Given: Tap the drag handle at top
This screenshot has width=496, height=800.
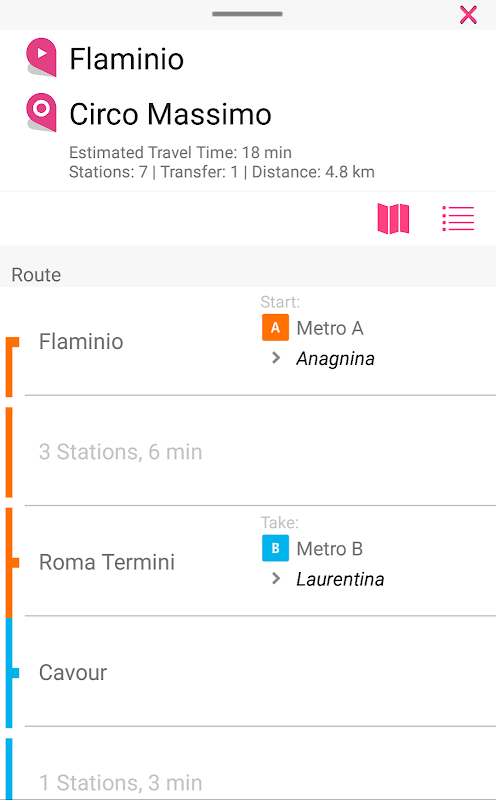Looking at the screenshot, I should pyautogui.click(x=247, y=14).
